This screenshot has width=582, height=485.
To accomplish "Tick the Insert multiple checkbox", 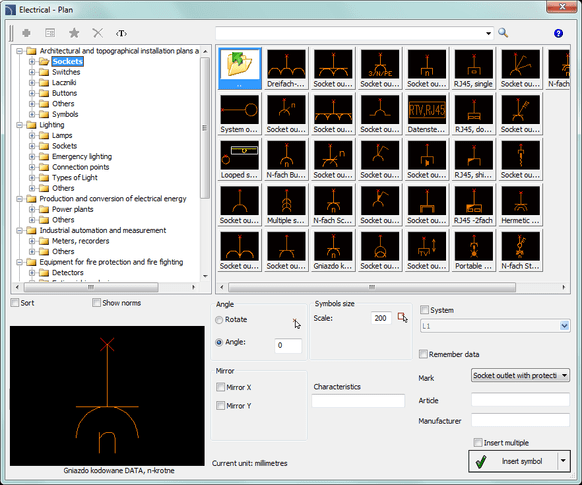I will [478, 442].
